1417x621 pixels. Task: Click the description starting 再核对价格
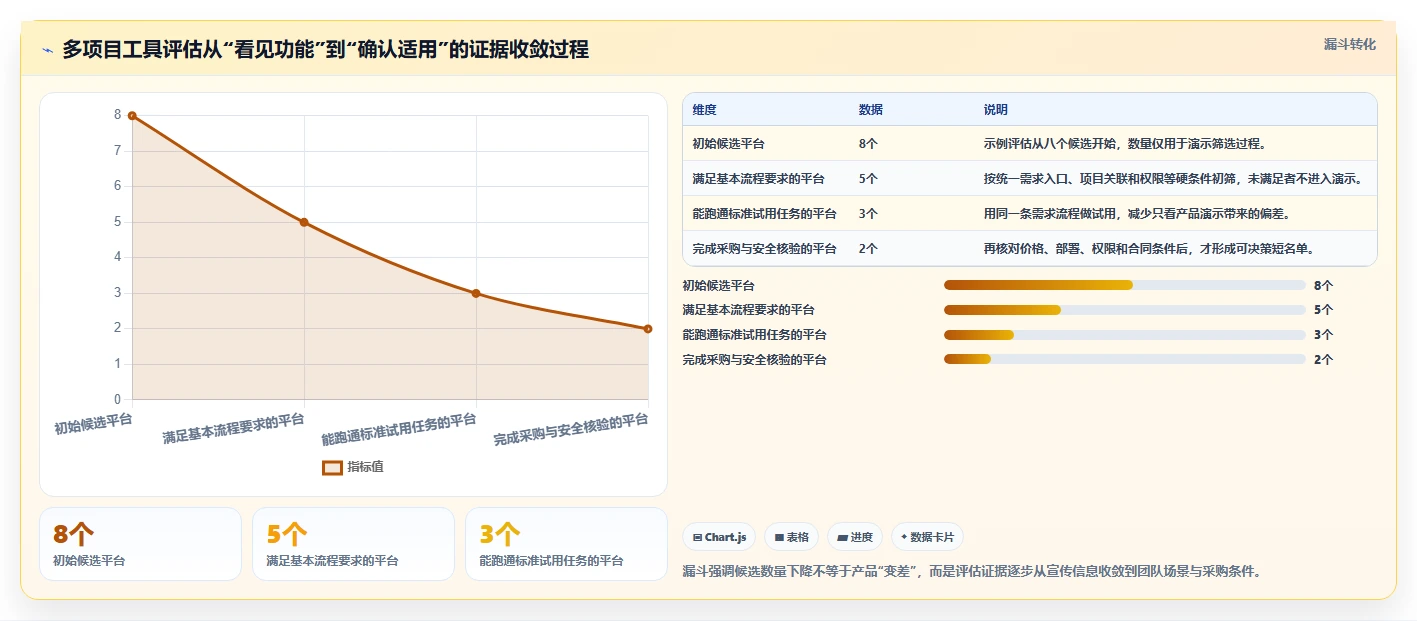point(1149,249)
